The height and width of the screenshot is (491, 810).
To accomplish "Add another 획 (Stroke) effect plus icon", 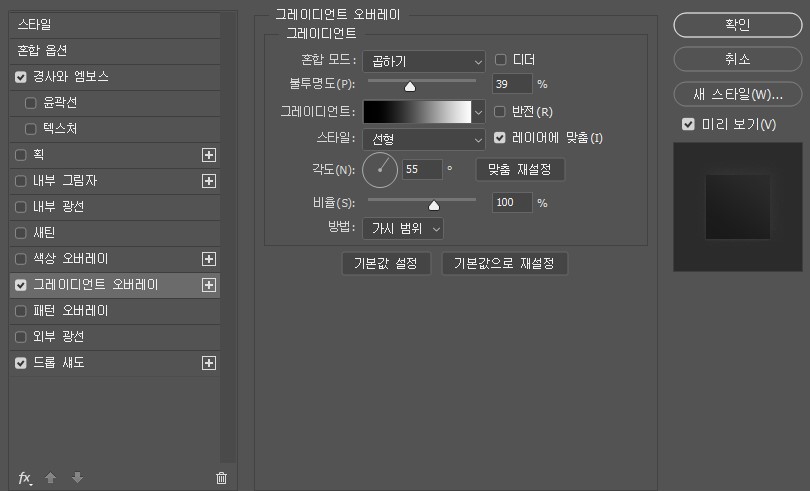I will pos(209,155).
